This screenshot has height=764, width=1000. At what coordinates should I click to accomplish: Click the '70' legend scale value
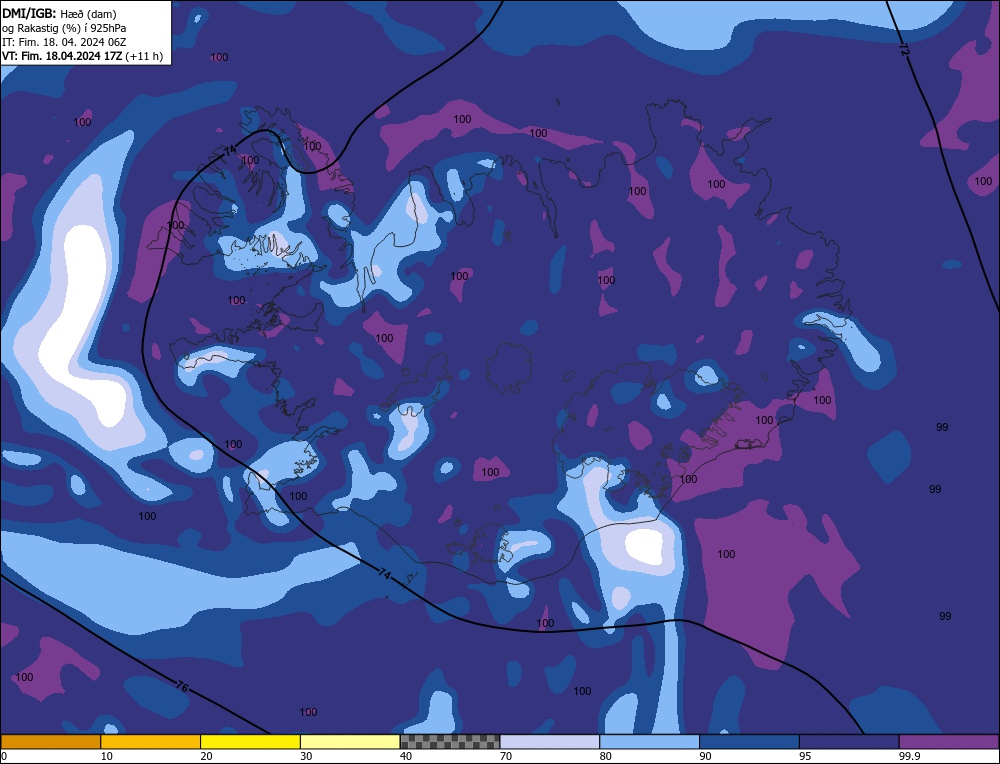506,756
